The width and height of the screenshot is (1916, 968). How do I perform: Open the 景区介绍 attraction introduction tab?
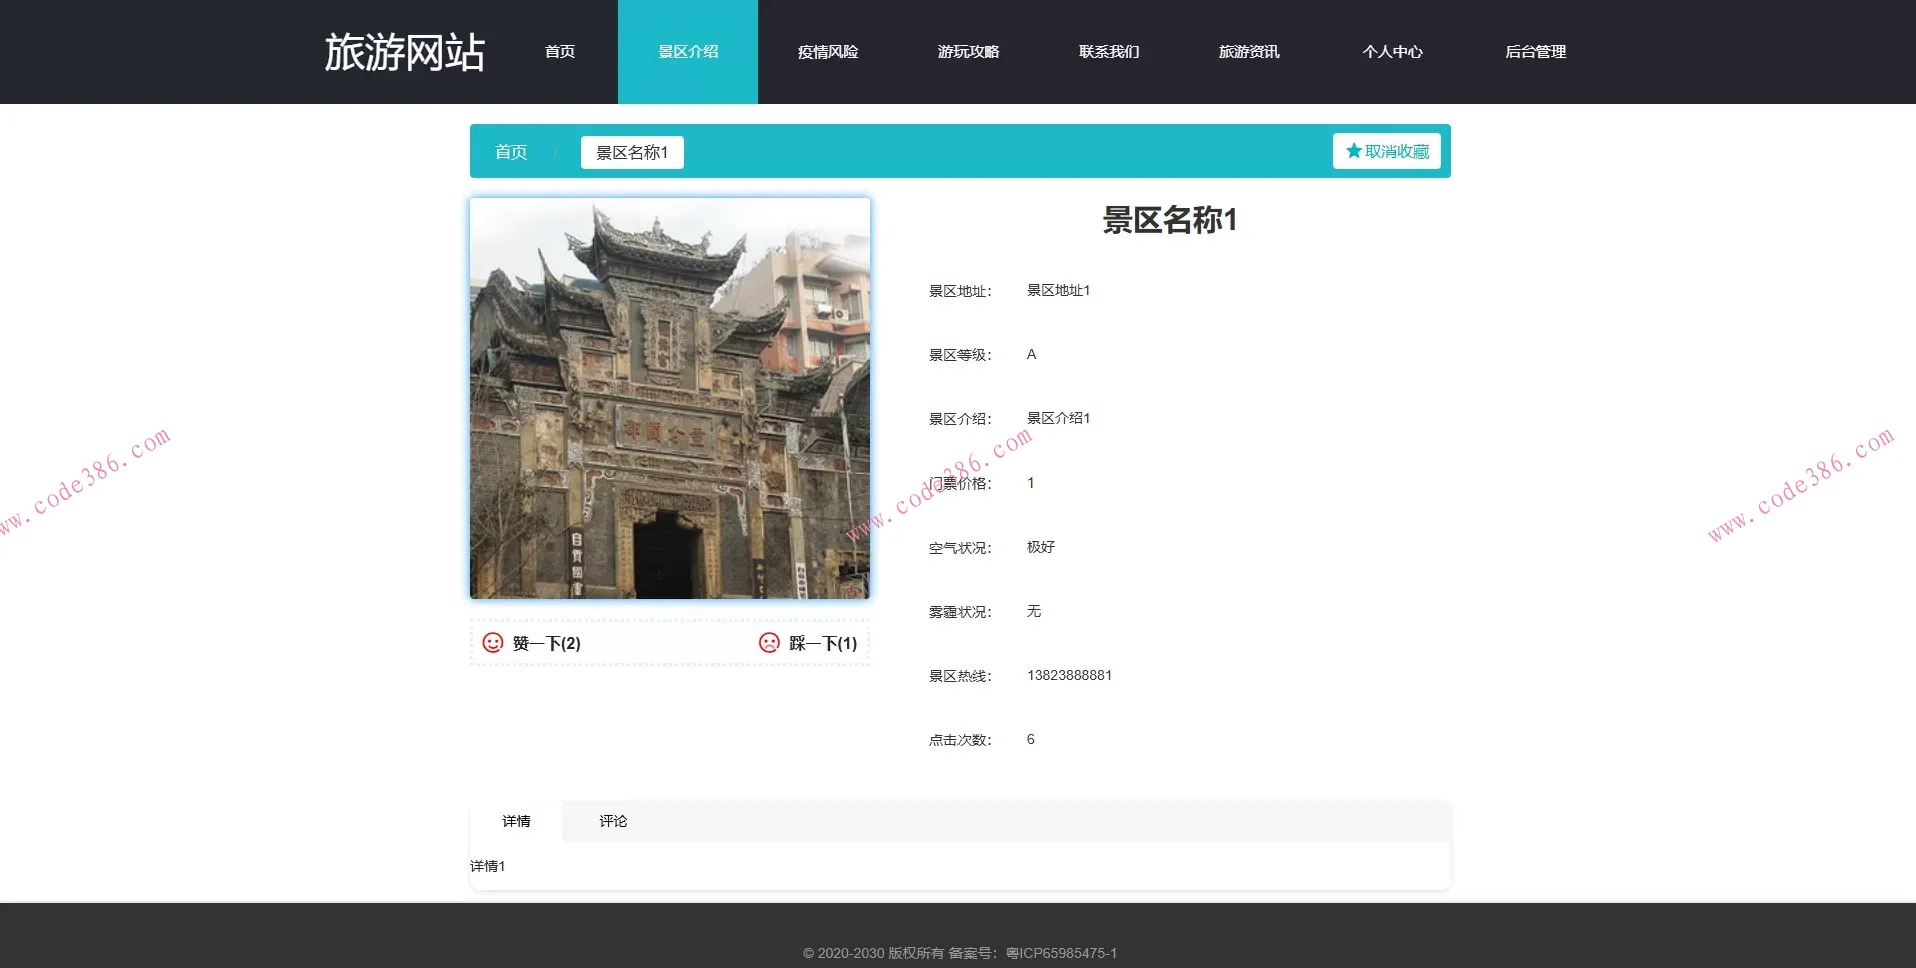click(688, 51)
